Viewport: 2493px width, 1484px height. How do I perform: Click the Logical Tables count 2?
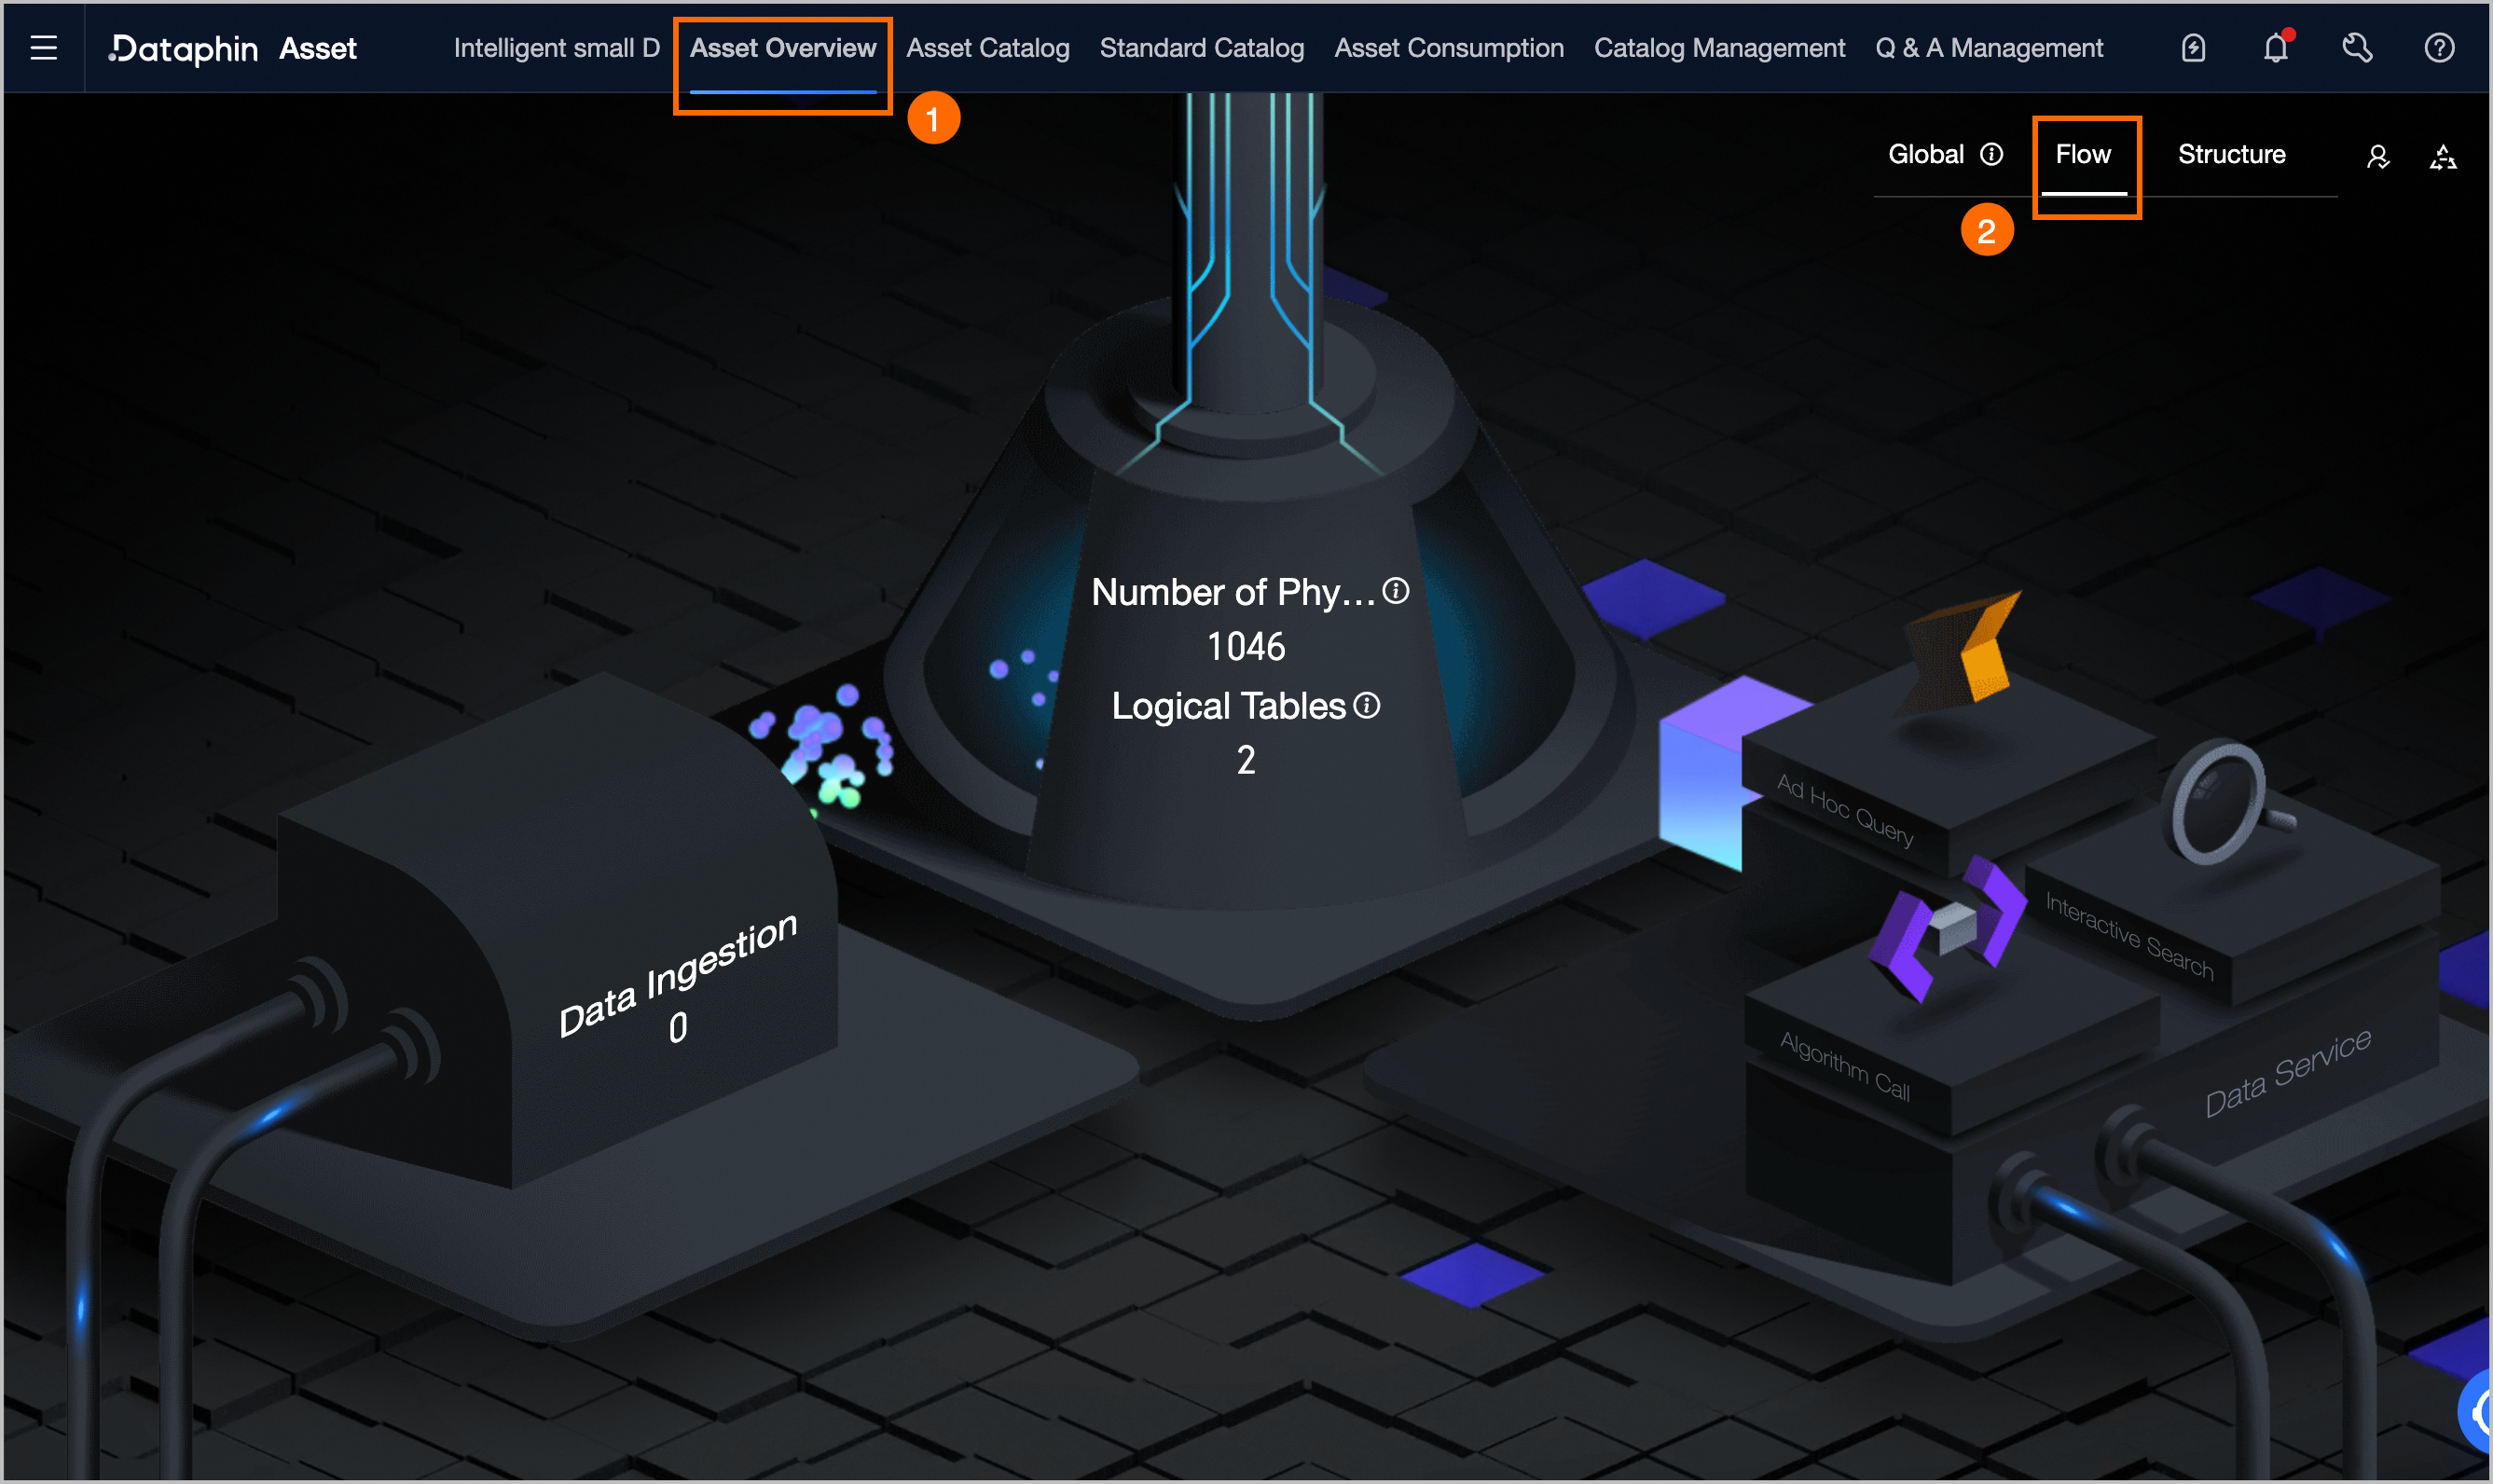point(1246,760)
